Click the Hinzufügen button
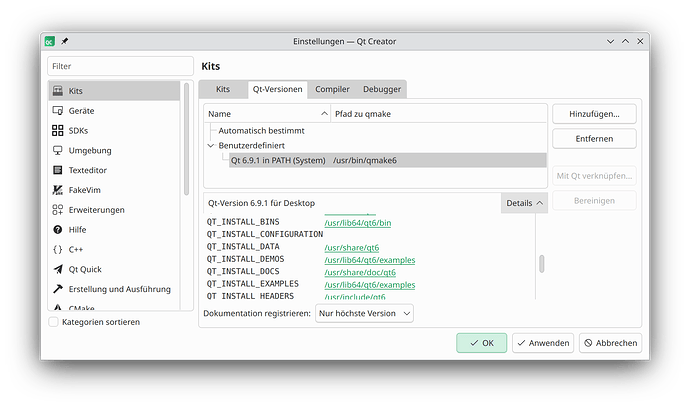Image resolution: width=690 pixels, height=407 pixels. 594,114
